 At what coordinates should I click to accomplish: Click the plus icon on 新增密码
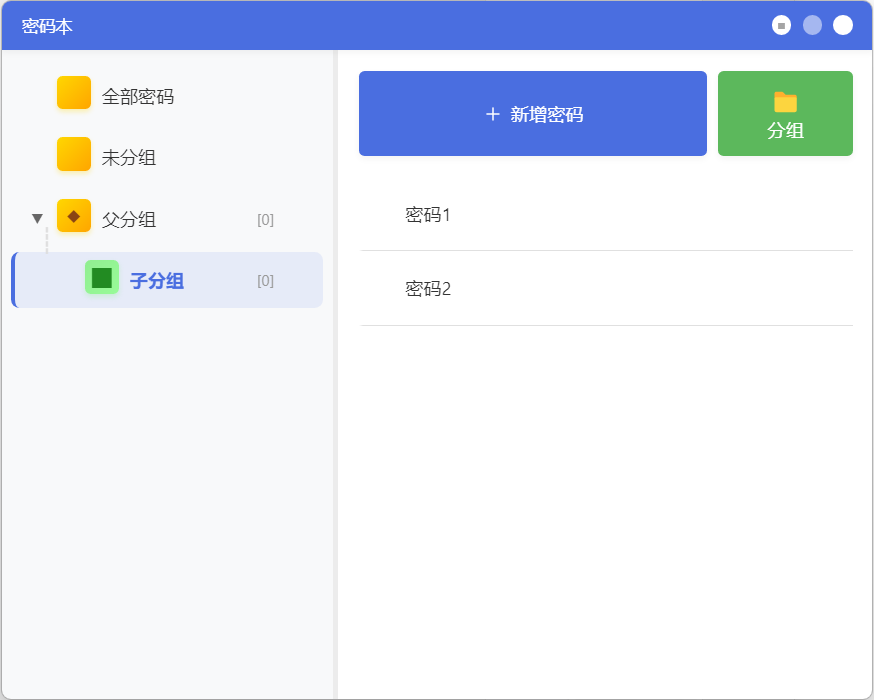click(x=492, y=115)
